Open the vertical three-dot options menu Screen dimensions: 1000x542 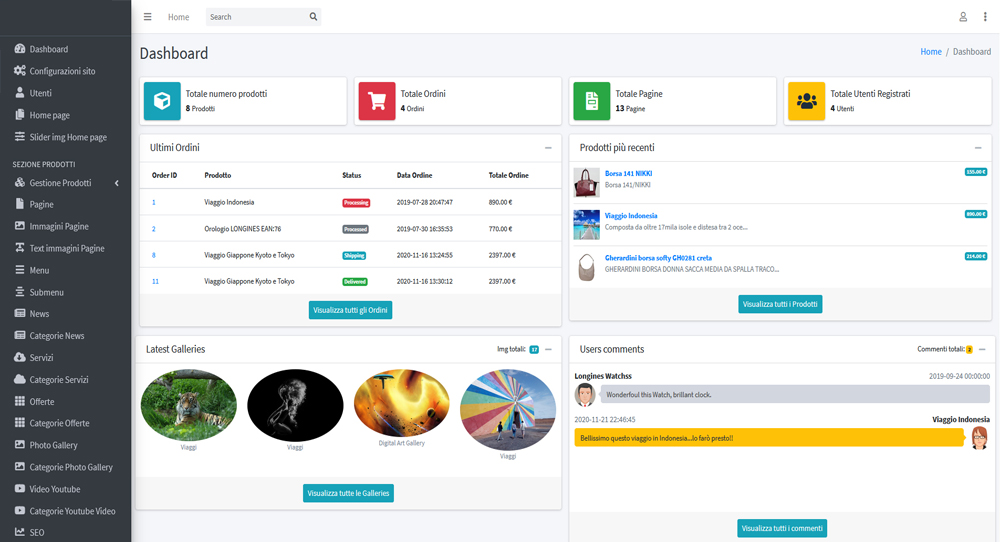pos(985,17)
